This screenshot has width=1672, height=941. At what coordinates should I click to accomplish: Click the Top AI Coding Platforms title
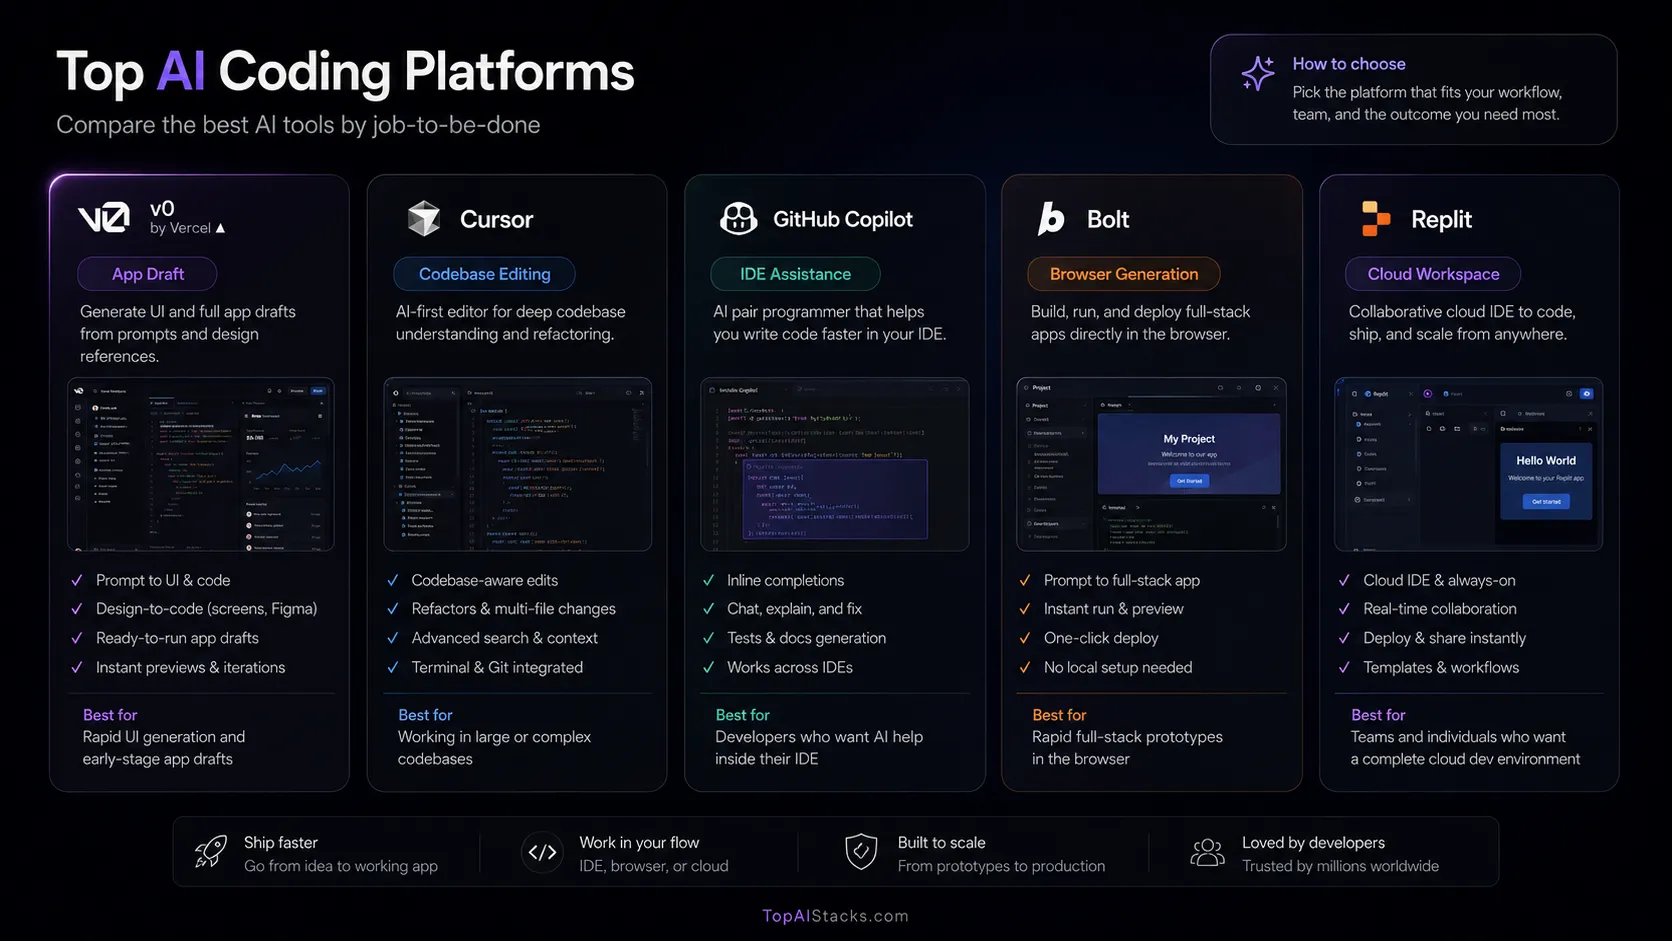[x=345, y=72]
